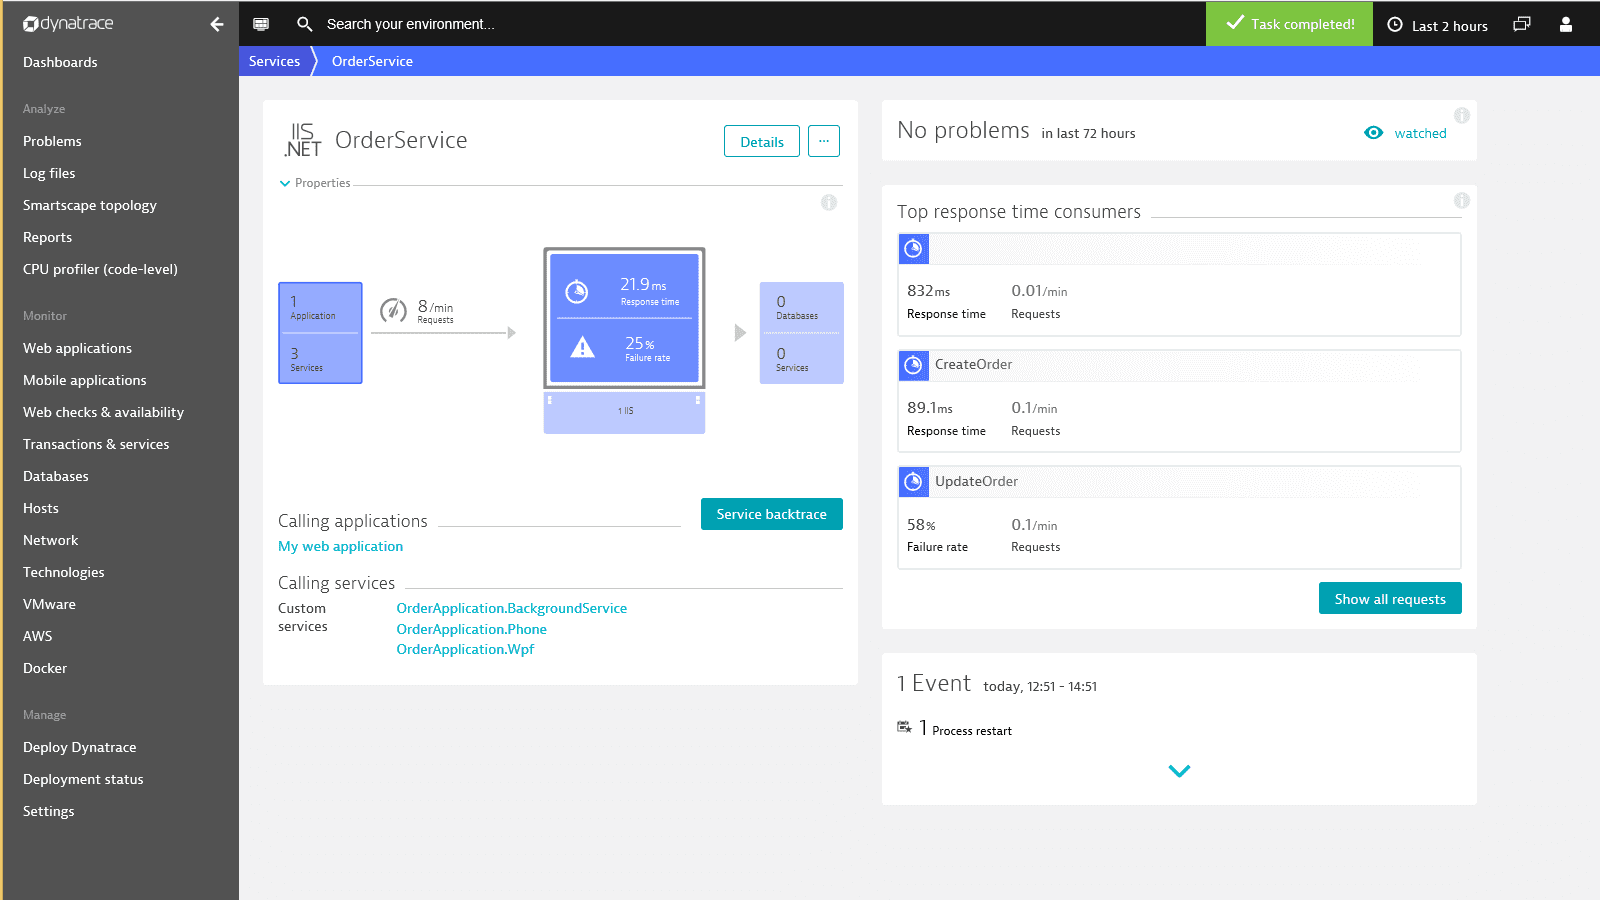This screenshot has height=900, width=1600.
Task: Click the process restart event icon
Action: tap(904, 727)
